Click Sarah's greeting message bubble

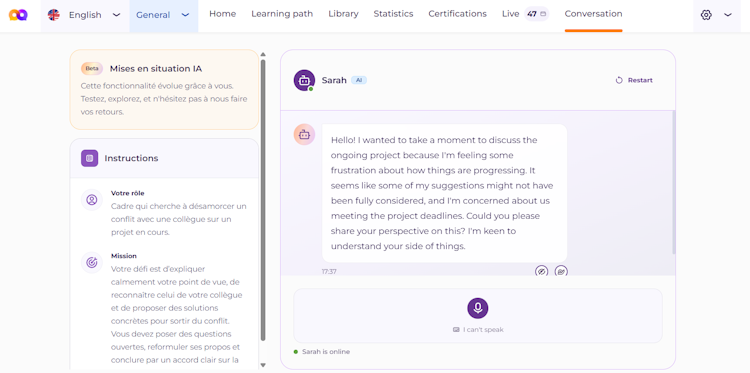(x=444, y=193)
